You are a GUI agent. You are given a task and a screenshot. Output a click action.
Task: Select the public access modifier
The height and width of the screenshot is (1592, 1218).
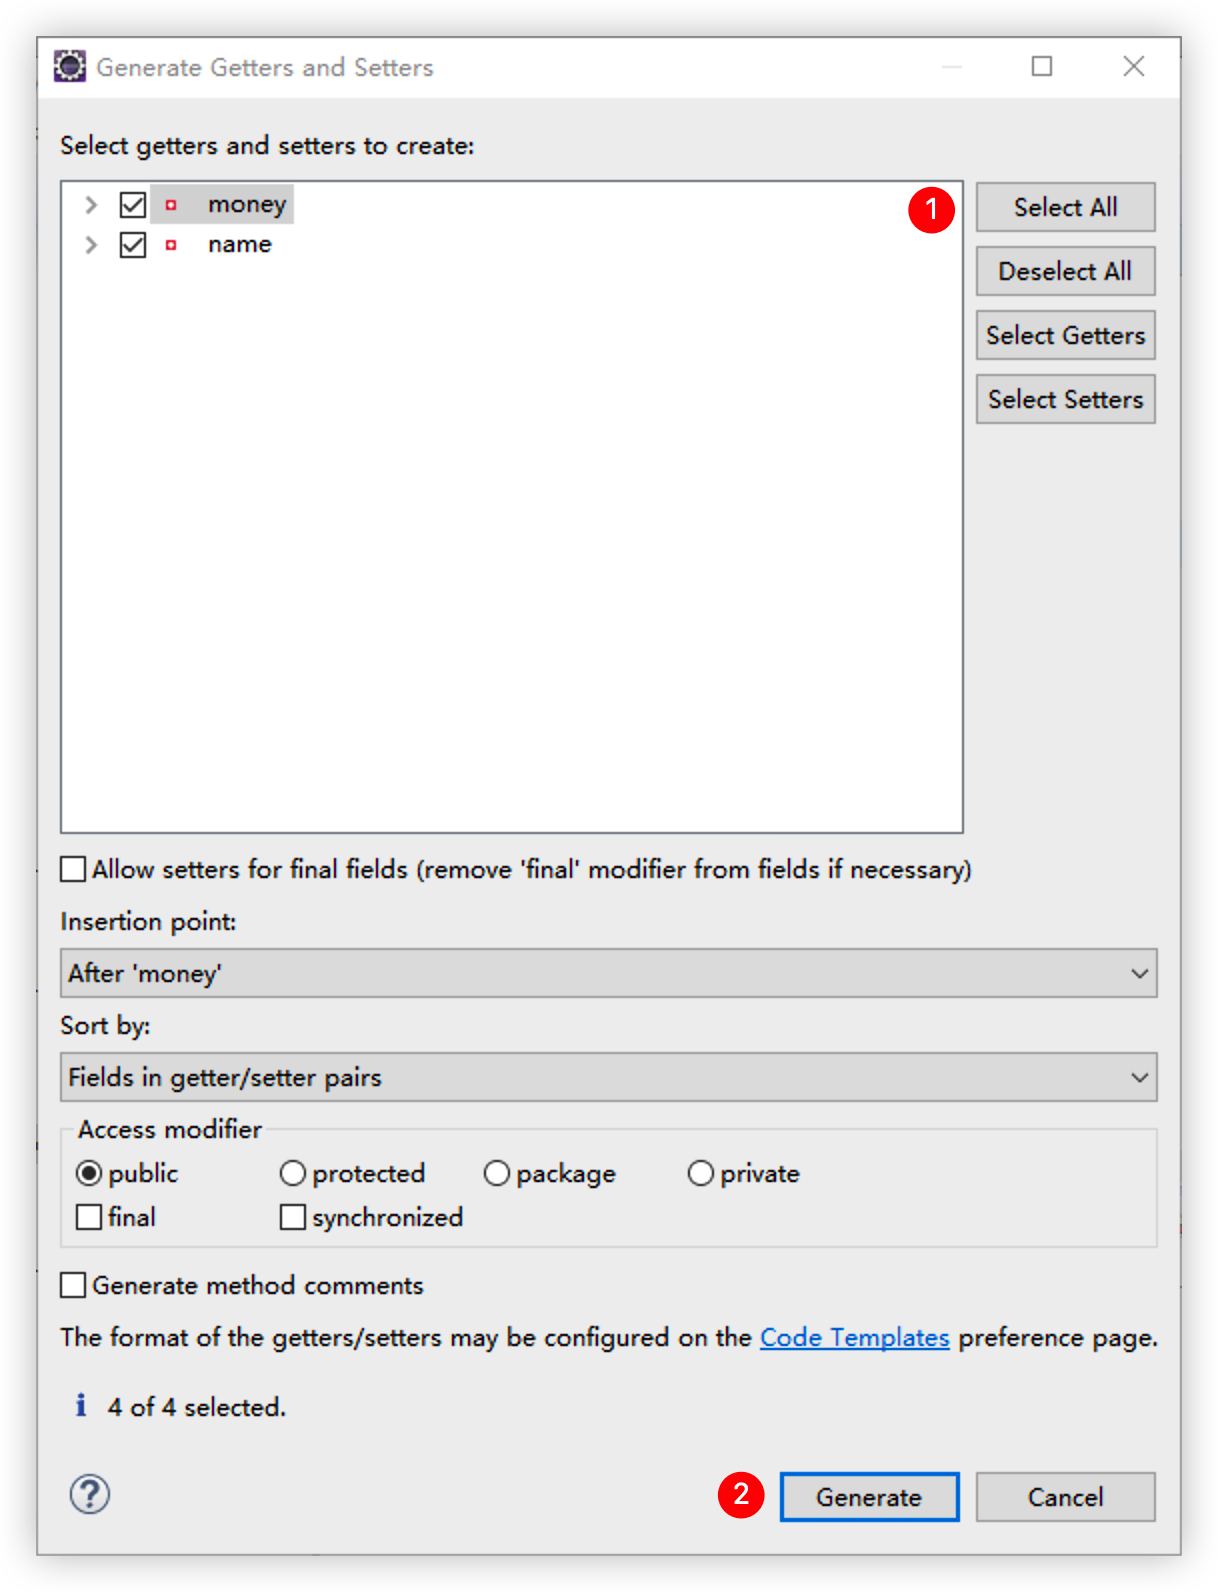[89, 1173]
